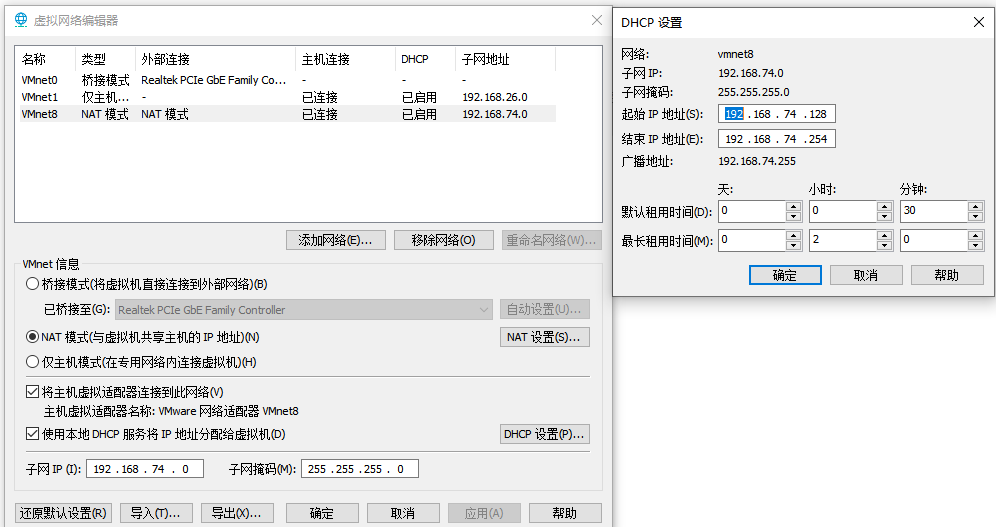Increase 最长租用时间 minutes value

tap(976, 236)
